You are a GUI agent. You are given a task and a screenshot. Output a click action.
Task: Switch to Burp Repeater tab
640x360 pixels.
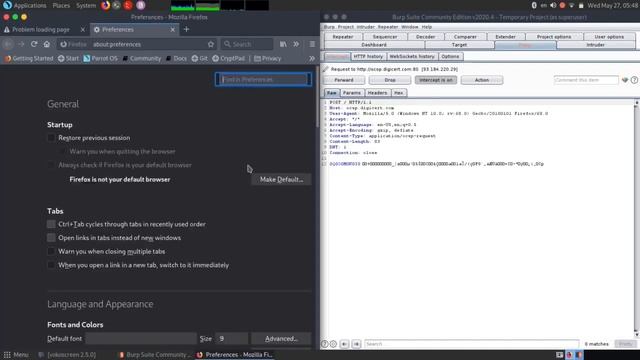tap(343, 37)
